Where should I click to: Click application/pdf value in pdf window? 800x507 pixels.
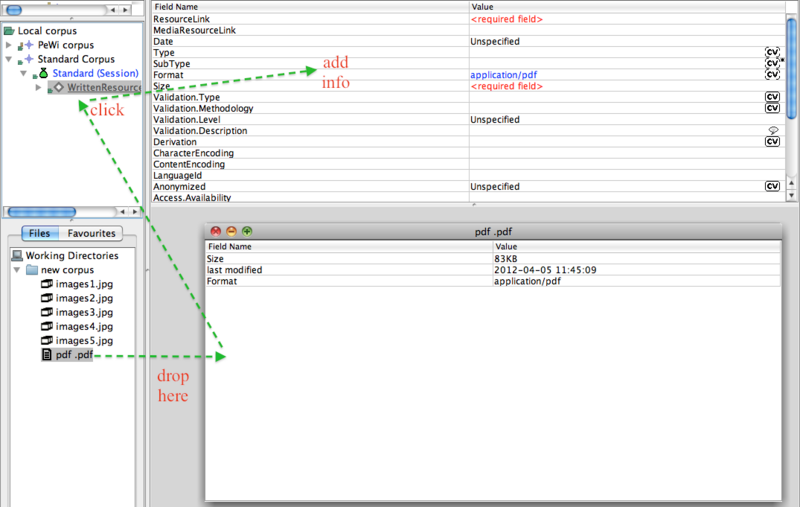pyautogui.click(x=527, y=281)
